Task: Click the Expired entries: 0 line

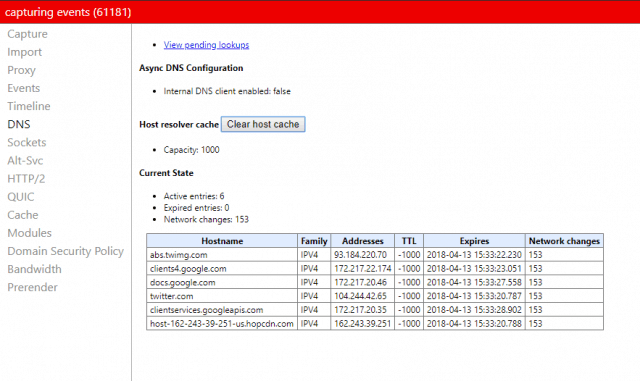Action: coord(196,208)
